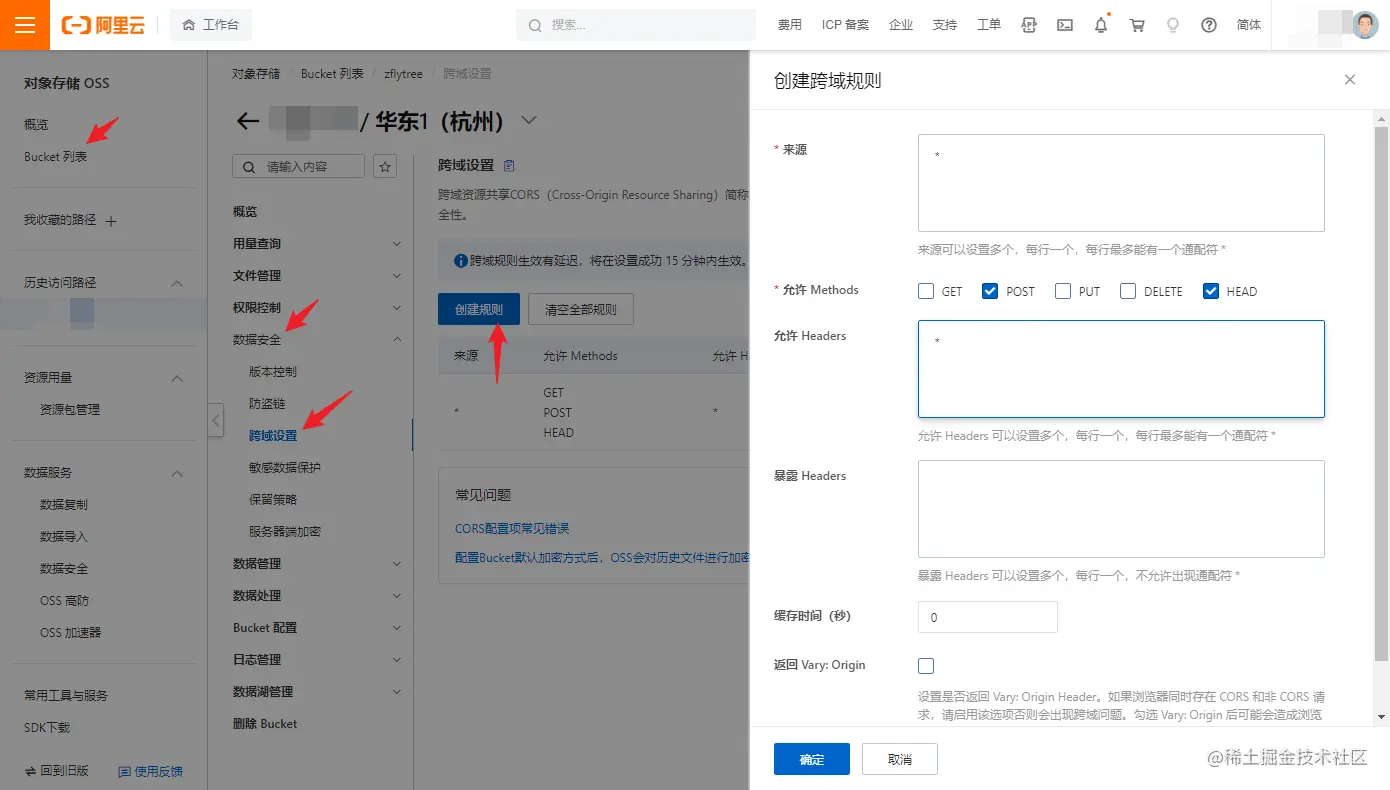Image resolution: width=1390 pixels, height=790 pixels.
Task: Click the blue 创建规则 button
Action: click(479, 310)
